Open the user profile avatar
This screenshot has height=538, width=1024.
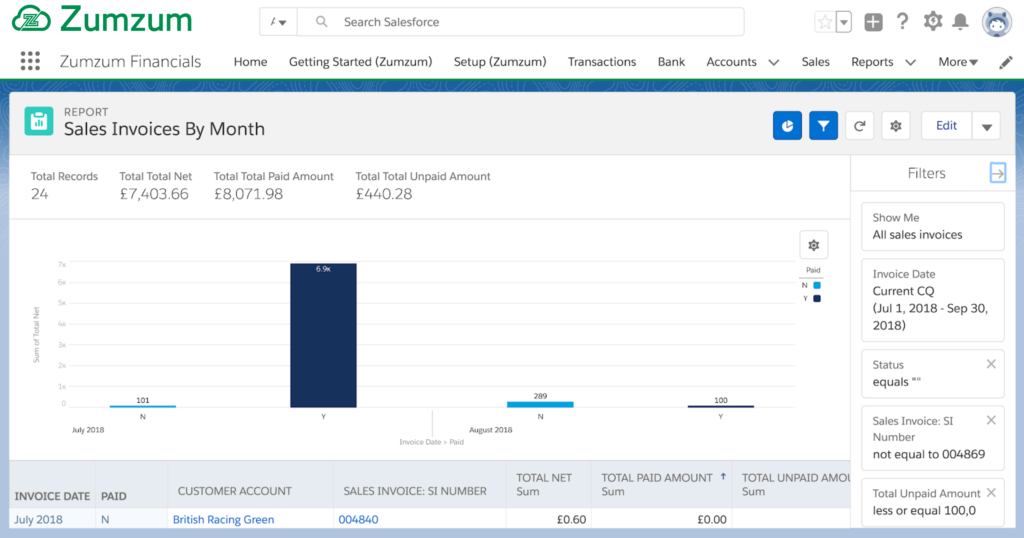coord(997,23)
